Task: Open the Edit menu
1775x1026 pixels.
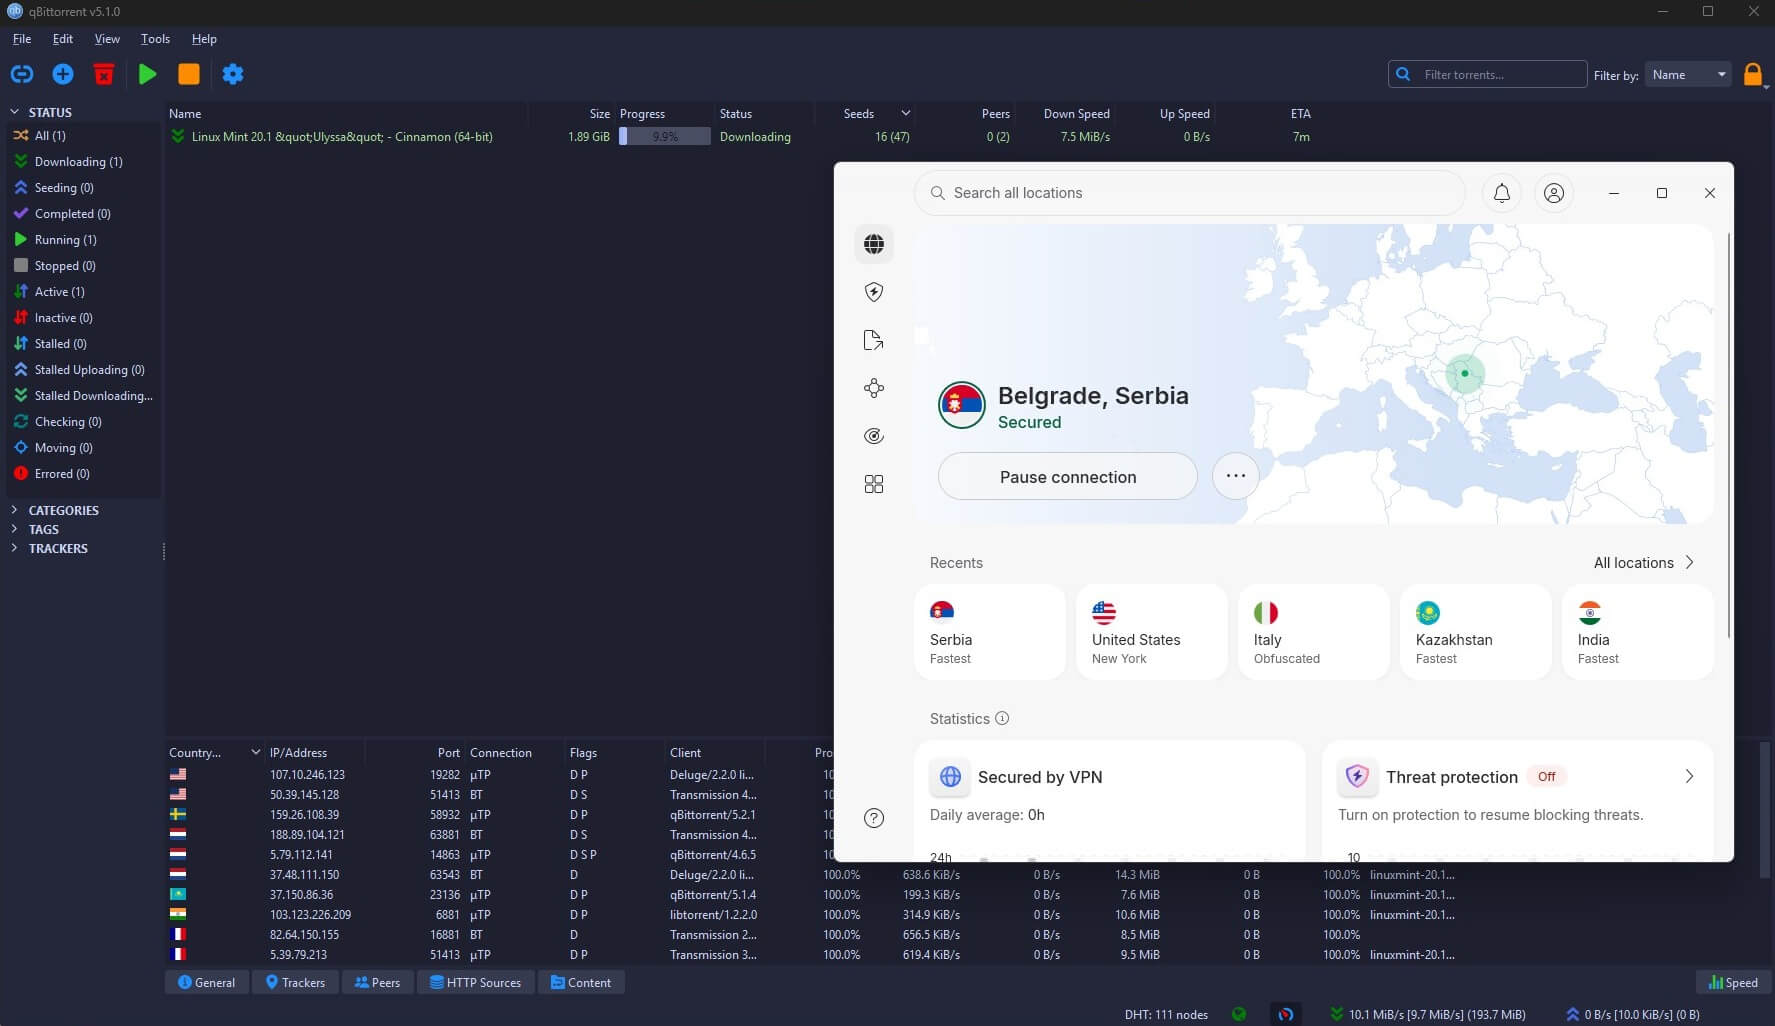Action: [63, 39]
